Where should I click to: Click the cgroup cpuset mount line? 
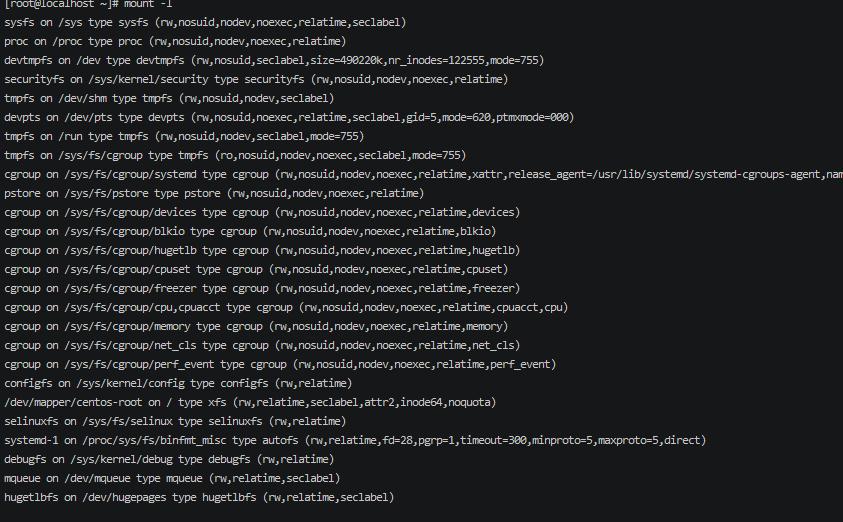click(256, 269)
